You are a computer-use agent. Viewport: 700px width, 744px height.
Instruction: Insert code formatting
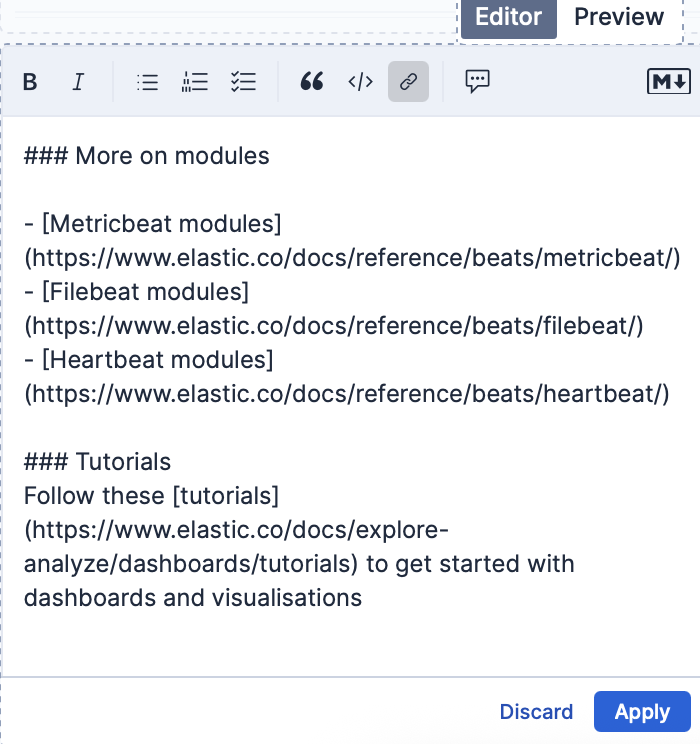[360, 82]
